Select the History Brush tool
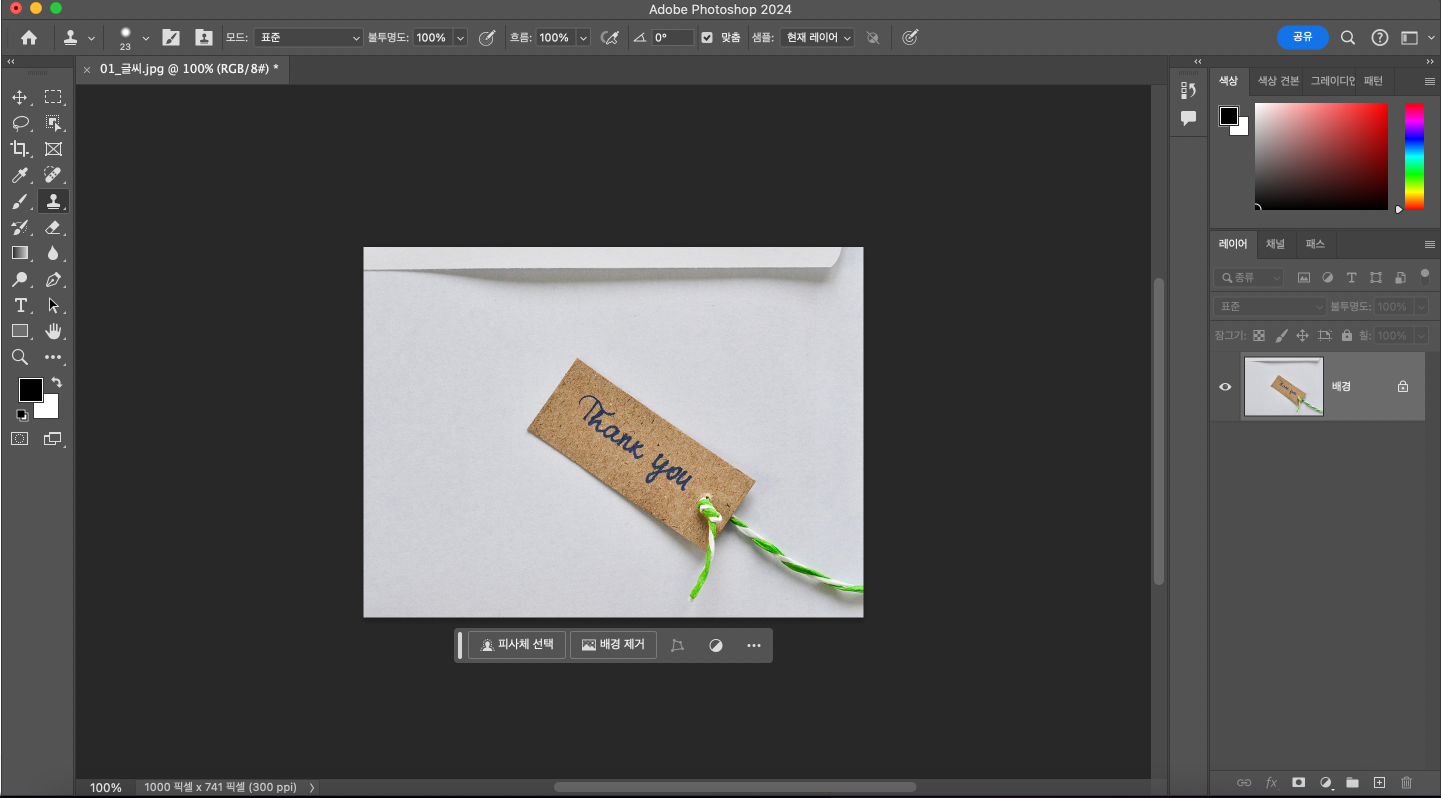 click(20, 227)
